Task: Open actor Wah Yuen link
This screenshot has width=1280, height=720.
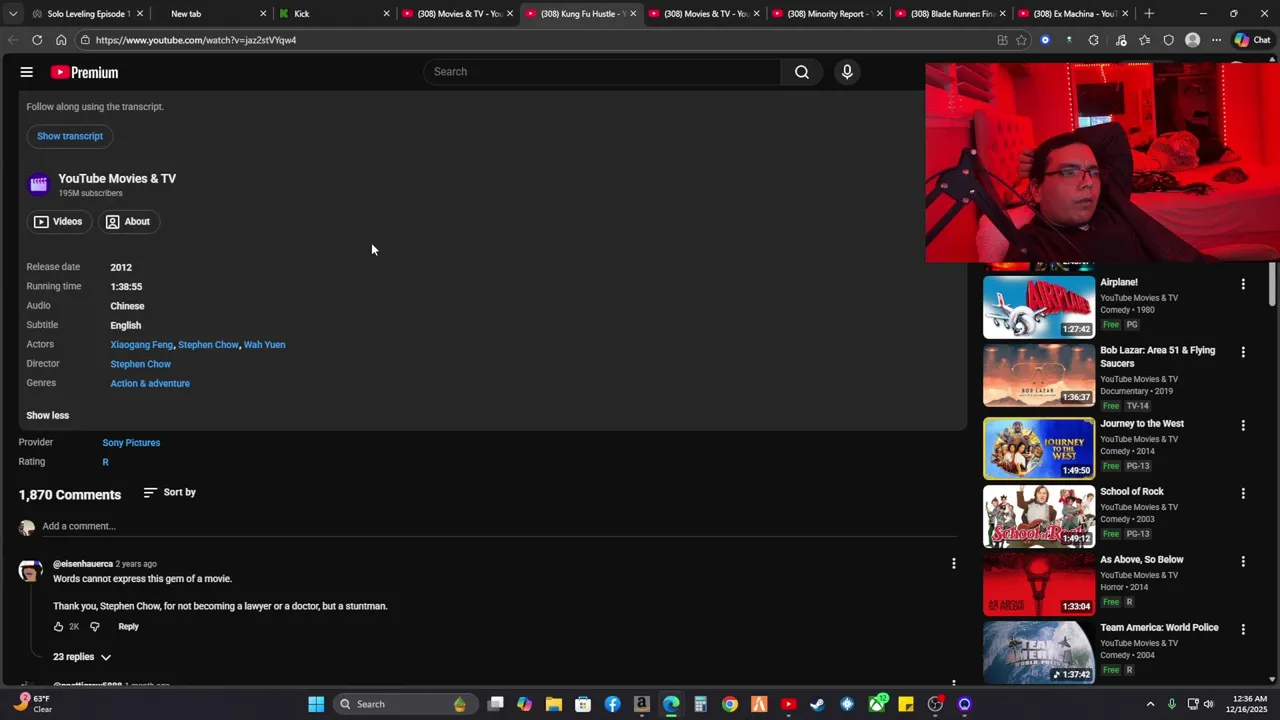Action: tap(265, 345)
